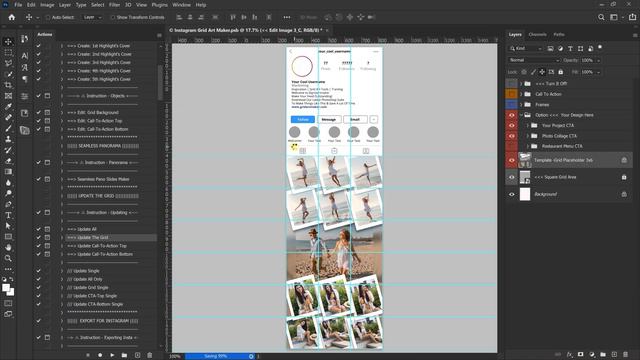Hide the Template Grid Placeholder layer
The width and height of the screenshot is (640, 360).
(511, 160)
